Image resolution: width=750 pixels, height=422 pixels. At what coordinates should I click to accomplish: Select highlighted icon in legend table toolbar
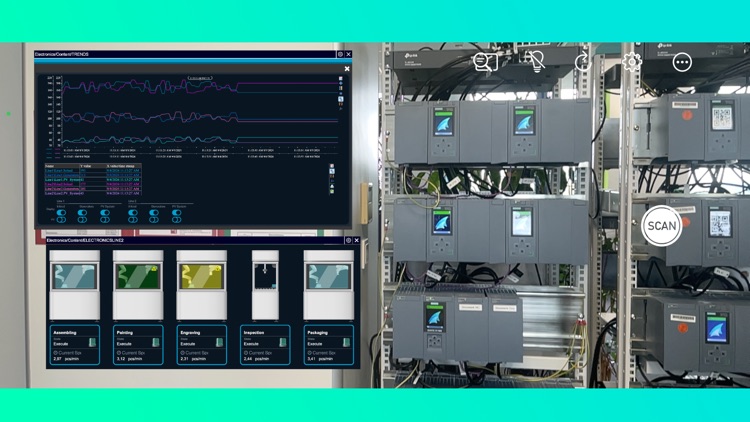(x=332, y=171)
